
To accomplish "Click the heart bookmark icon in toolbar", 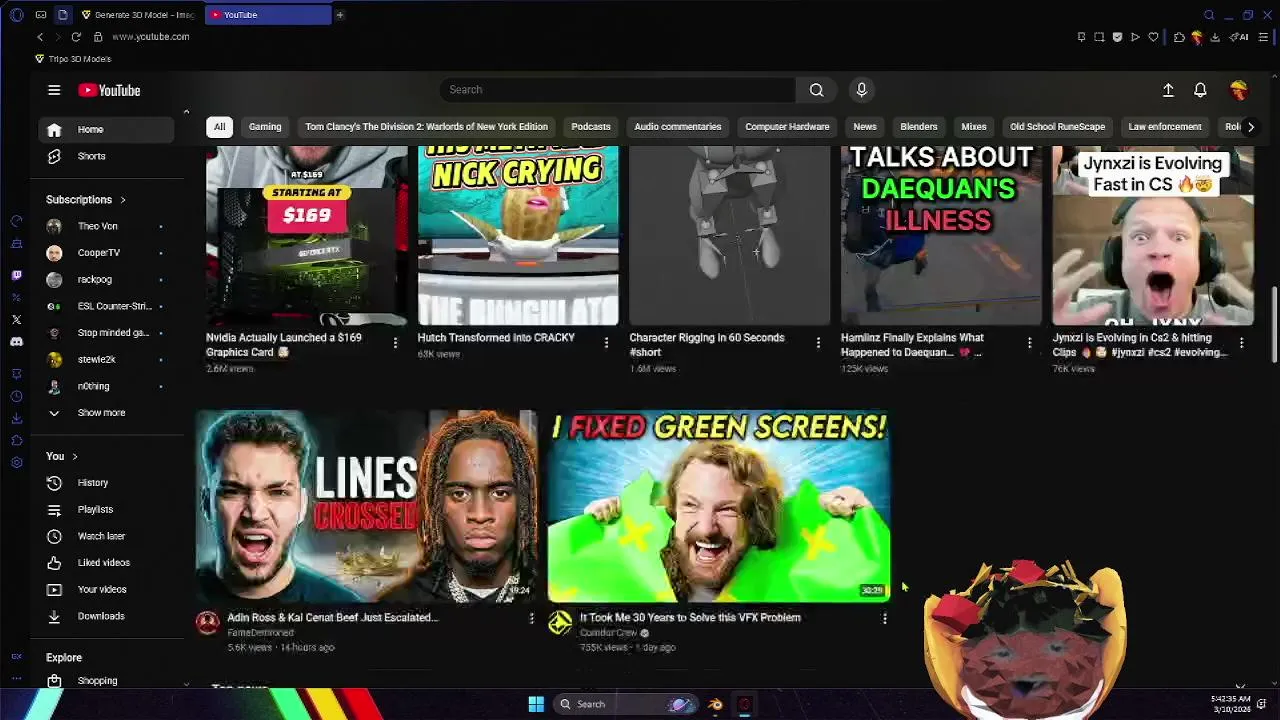I will pyautogui.click(x=1153, y=37).
